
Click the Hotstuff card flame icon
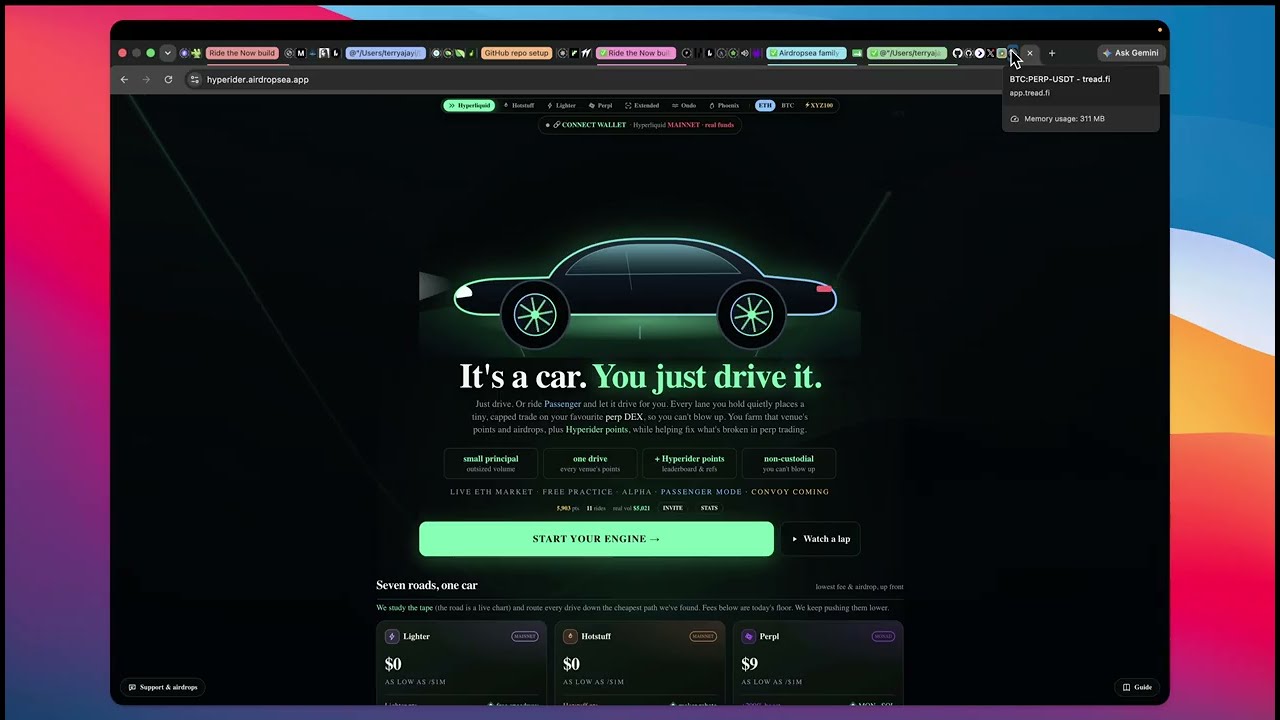pyautogui.click(x=570, y=636)
